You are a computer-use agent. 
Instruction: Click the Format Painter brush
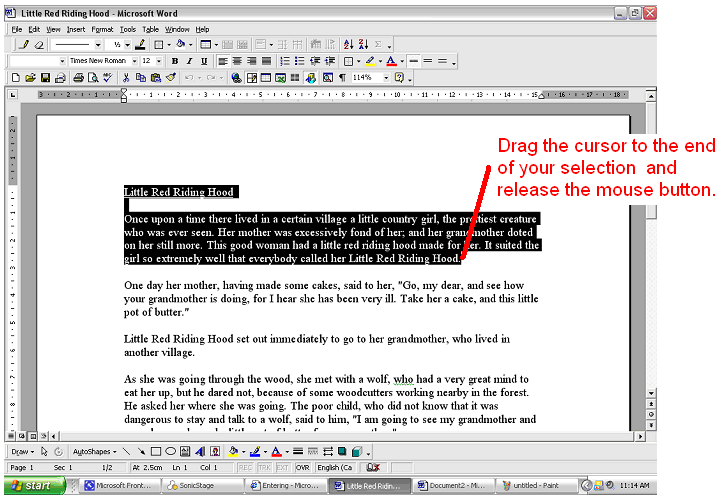(171, 78)
